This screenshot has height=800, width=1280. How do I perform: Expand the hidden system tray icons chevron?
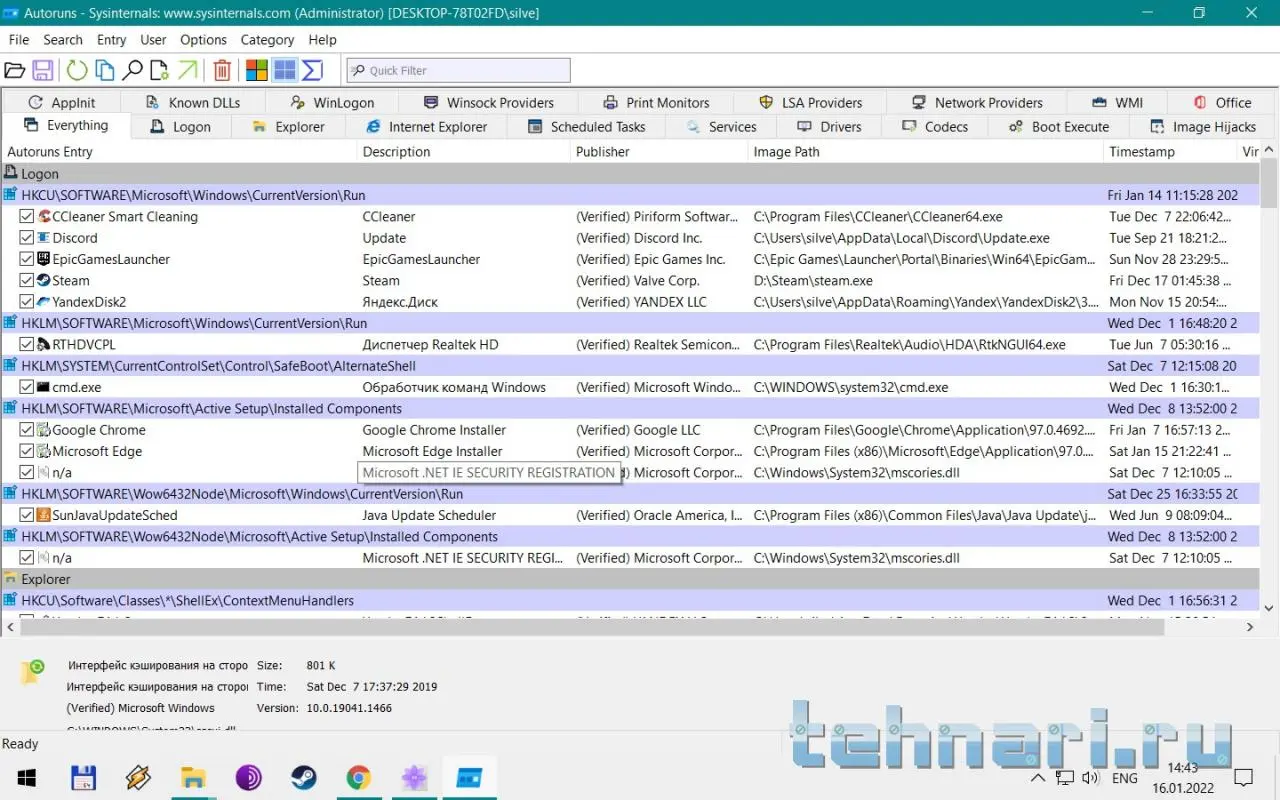point(1038,778)
